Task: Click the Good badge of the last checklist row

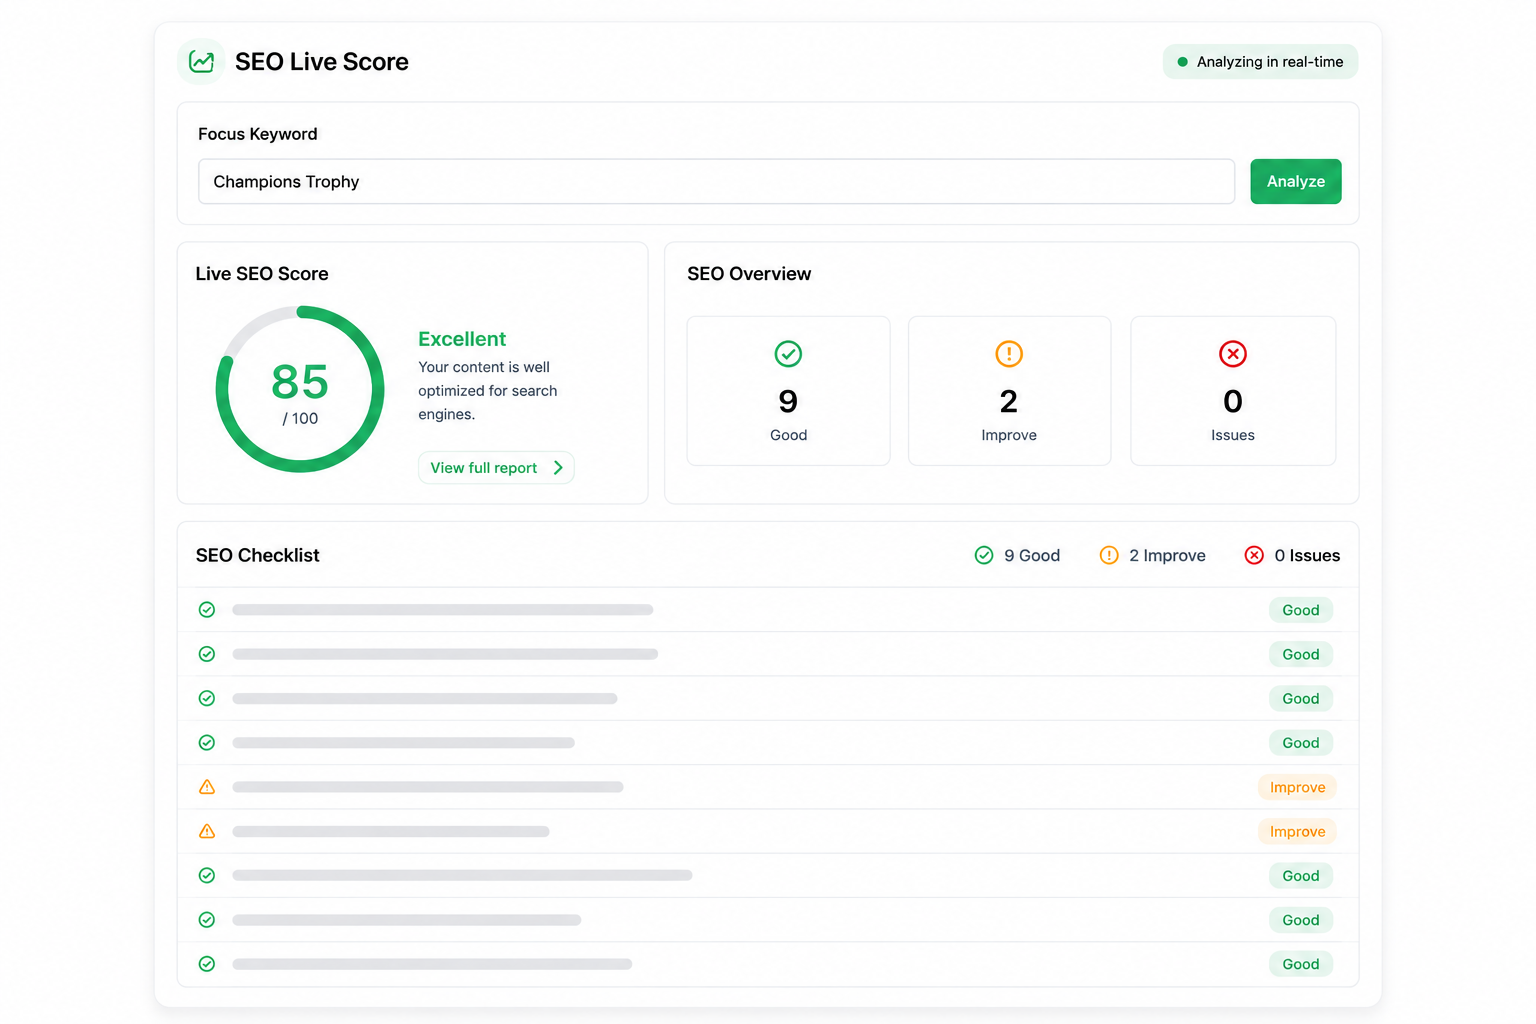Action: point(1301,964)
